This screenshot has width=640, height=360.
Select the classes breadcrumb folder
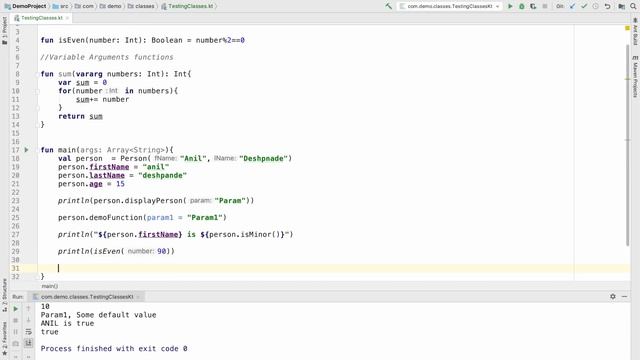[x=141, y=6]
